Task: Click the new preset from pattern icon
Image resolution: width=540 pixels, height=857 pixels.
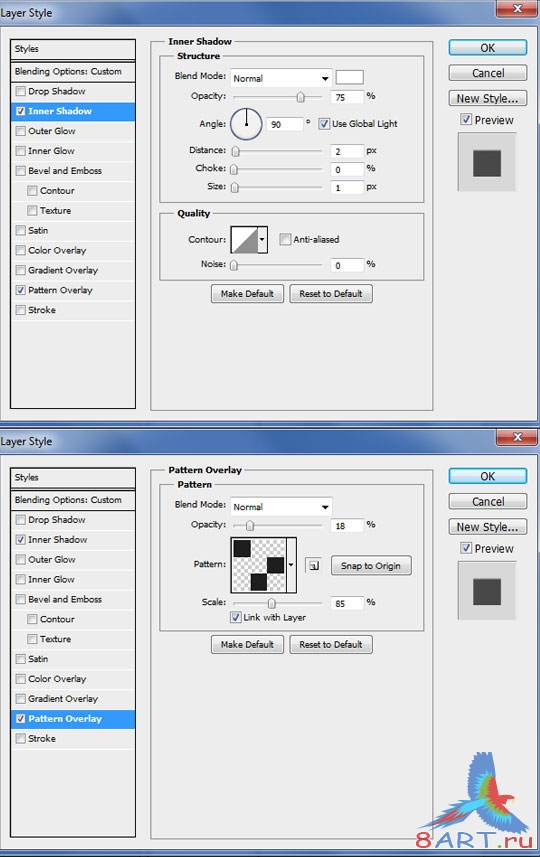Action: click(x=313, y=566)
